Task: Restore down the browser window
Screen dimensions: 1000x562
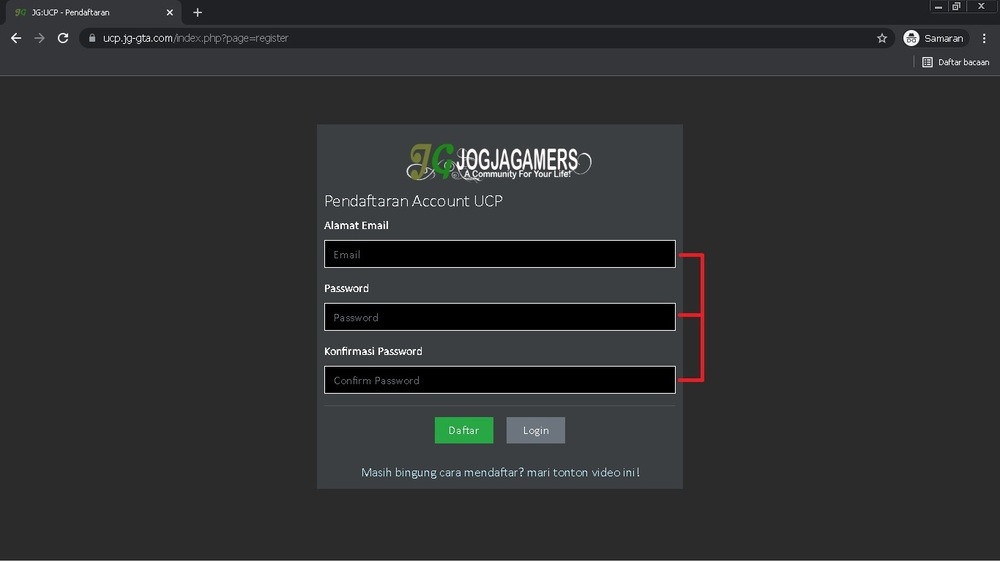Action: [956, 6]
